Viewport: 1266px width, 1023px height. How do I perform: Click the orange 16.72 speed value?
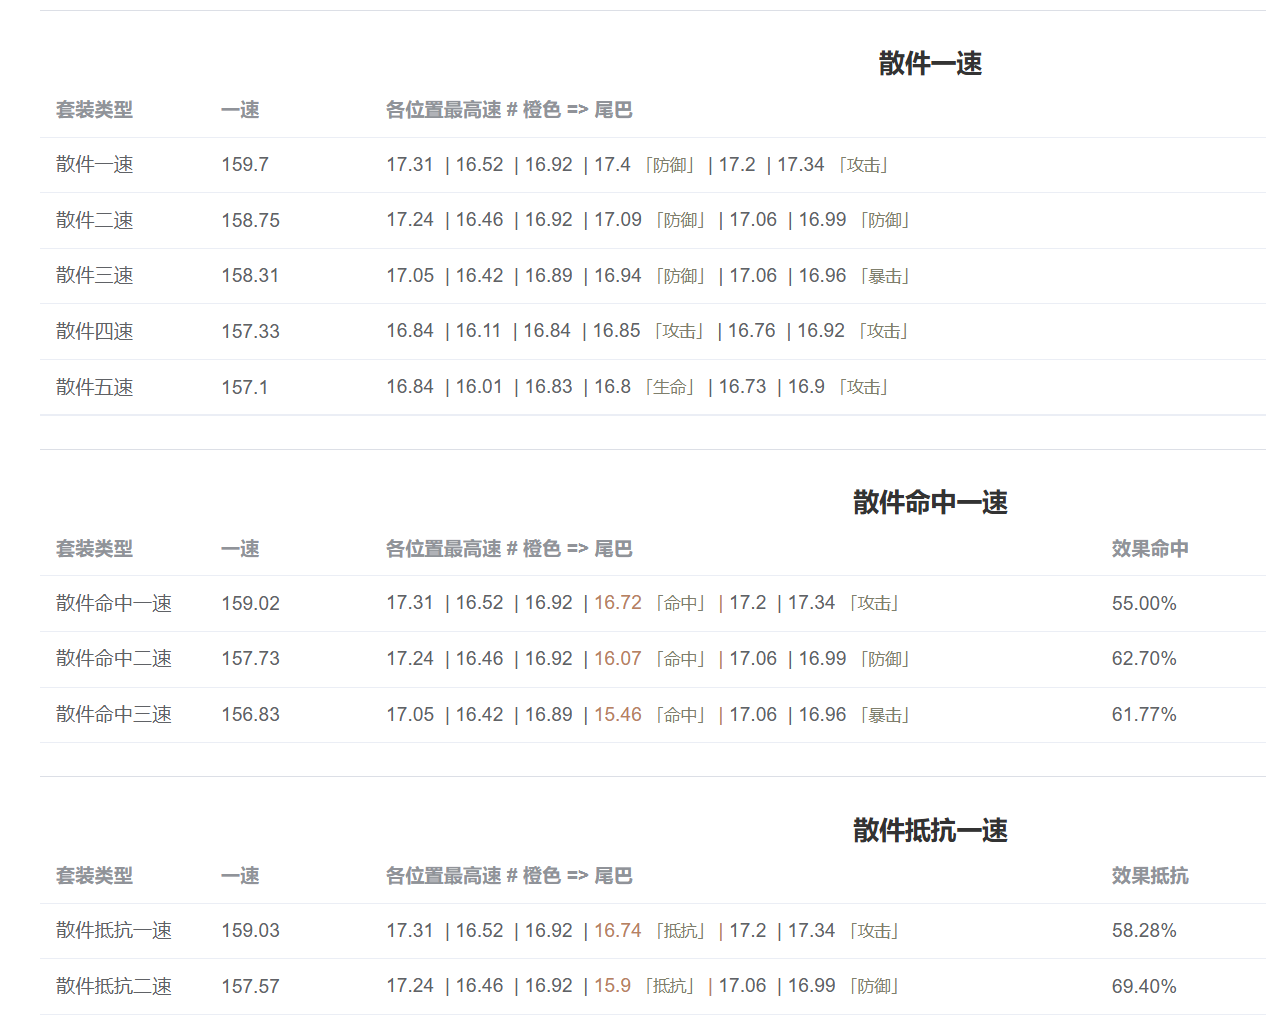(617, 603)
